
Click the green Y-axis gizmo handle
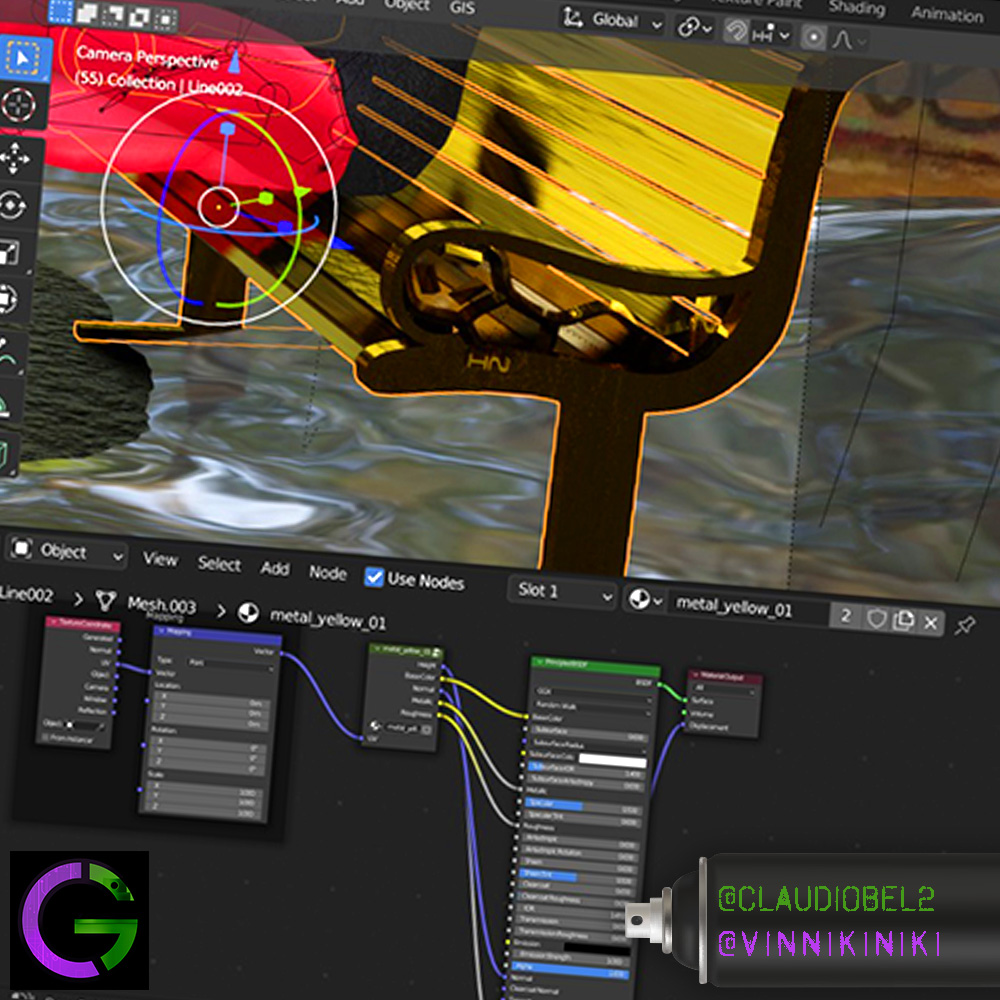[266, 198]
